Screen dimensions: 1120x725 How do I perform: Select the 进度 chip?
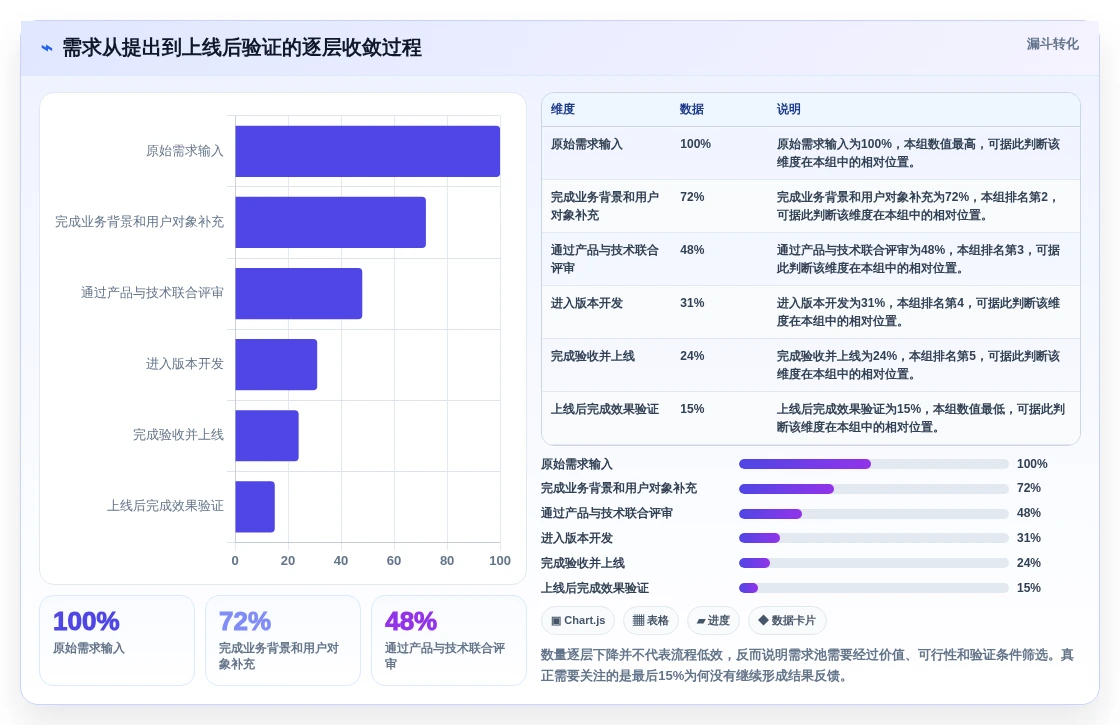click(x=713, y=620)
